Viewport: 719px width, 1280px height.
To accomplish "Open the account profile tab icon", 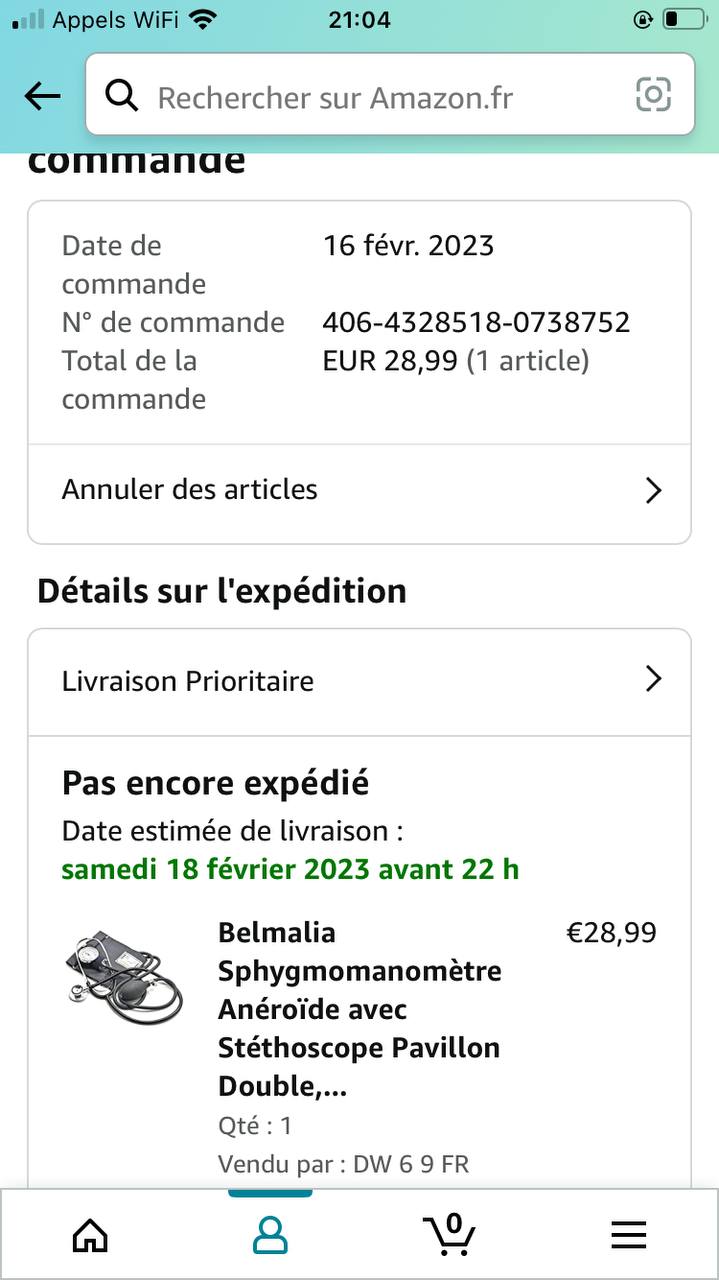I will pyautogui.click(x=270, y=1235).
